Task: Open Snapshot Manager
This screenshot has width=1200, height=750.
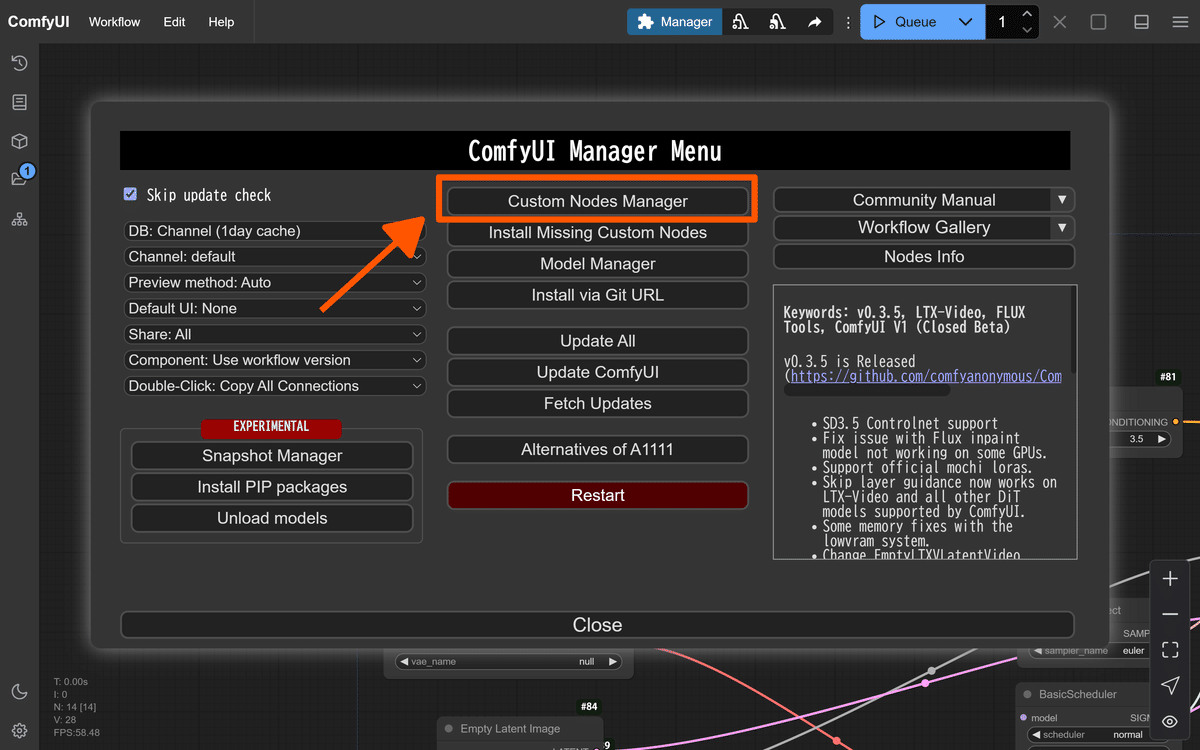Action: 272,456
